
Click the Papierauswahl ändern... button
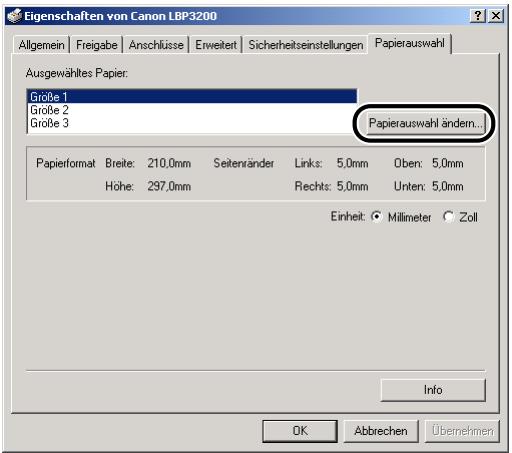425,123
